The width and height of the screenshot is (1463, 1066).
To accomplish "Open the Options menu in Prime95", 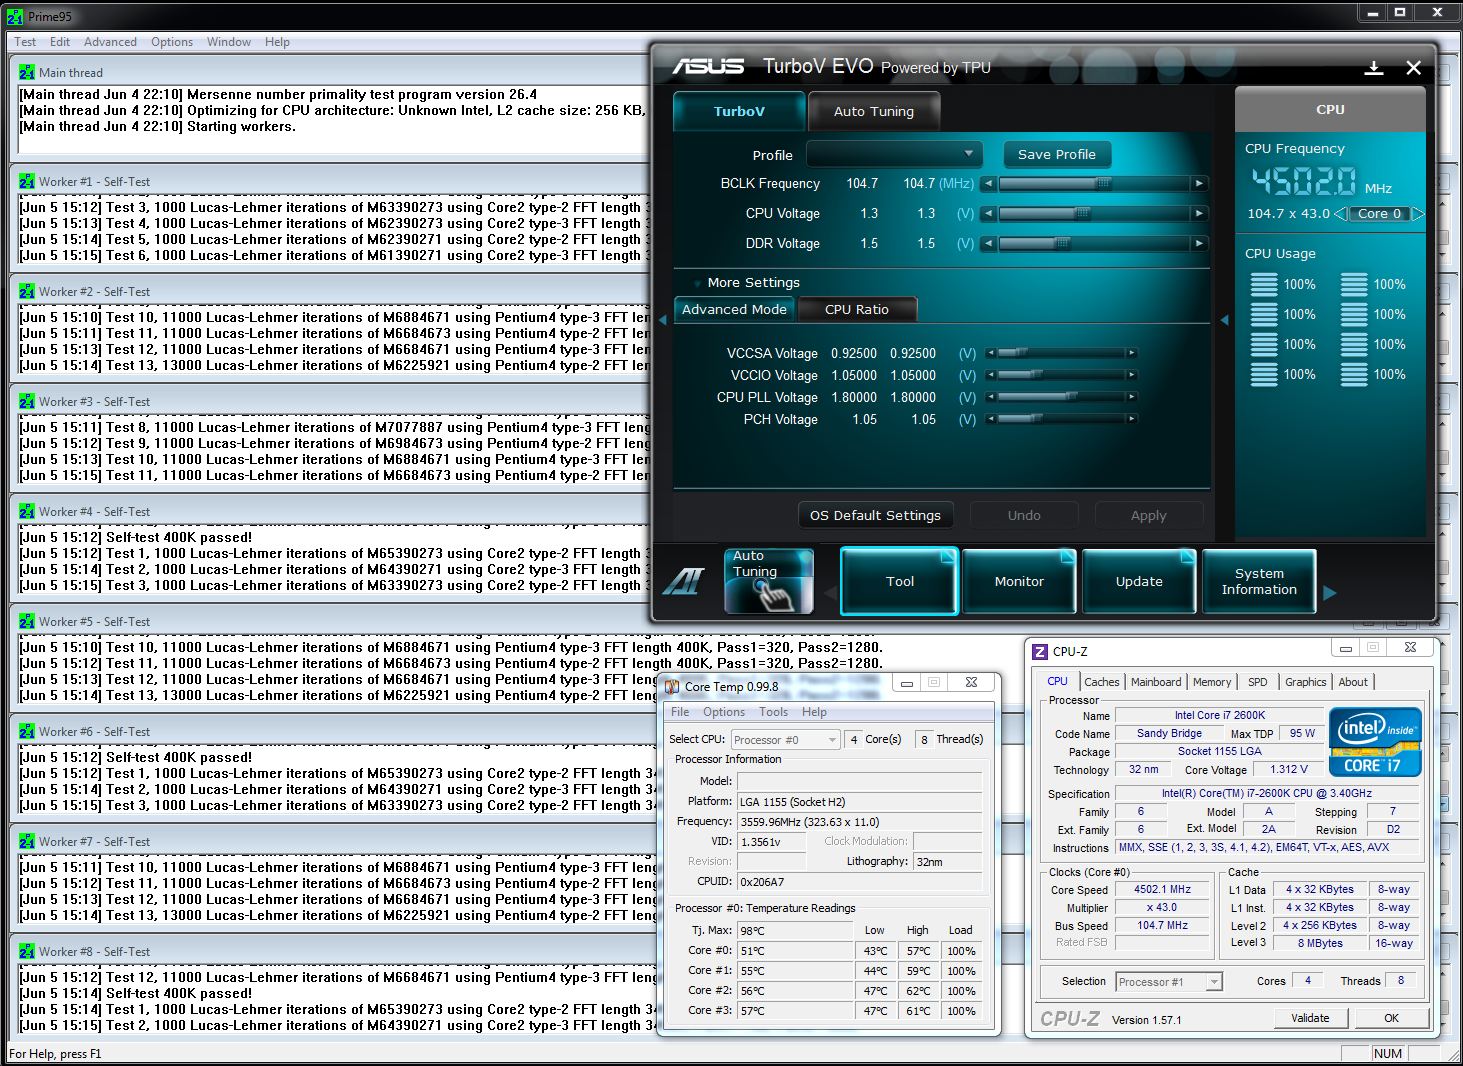I will [172, 42].
